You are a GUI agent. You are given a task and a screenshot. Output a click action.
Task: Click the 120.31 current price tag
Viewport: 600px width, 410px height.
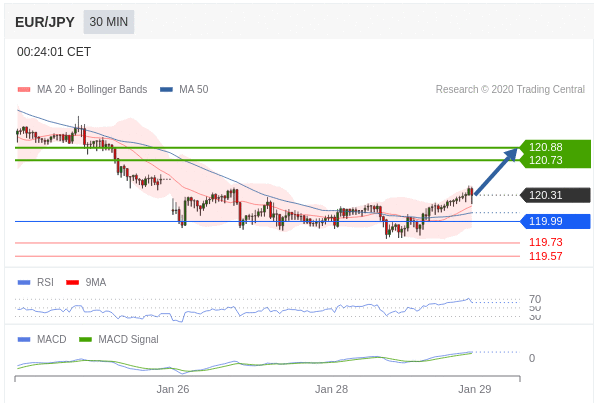click(545, 195)
